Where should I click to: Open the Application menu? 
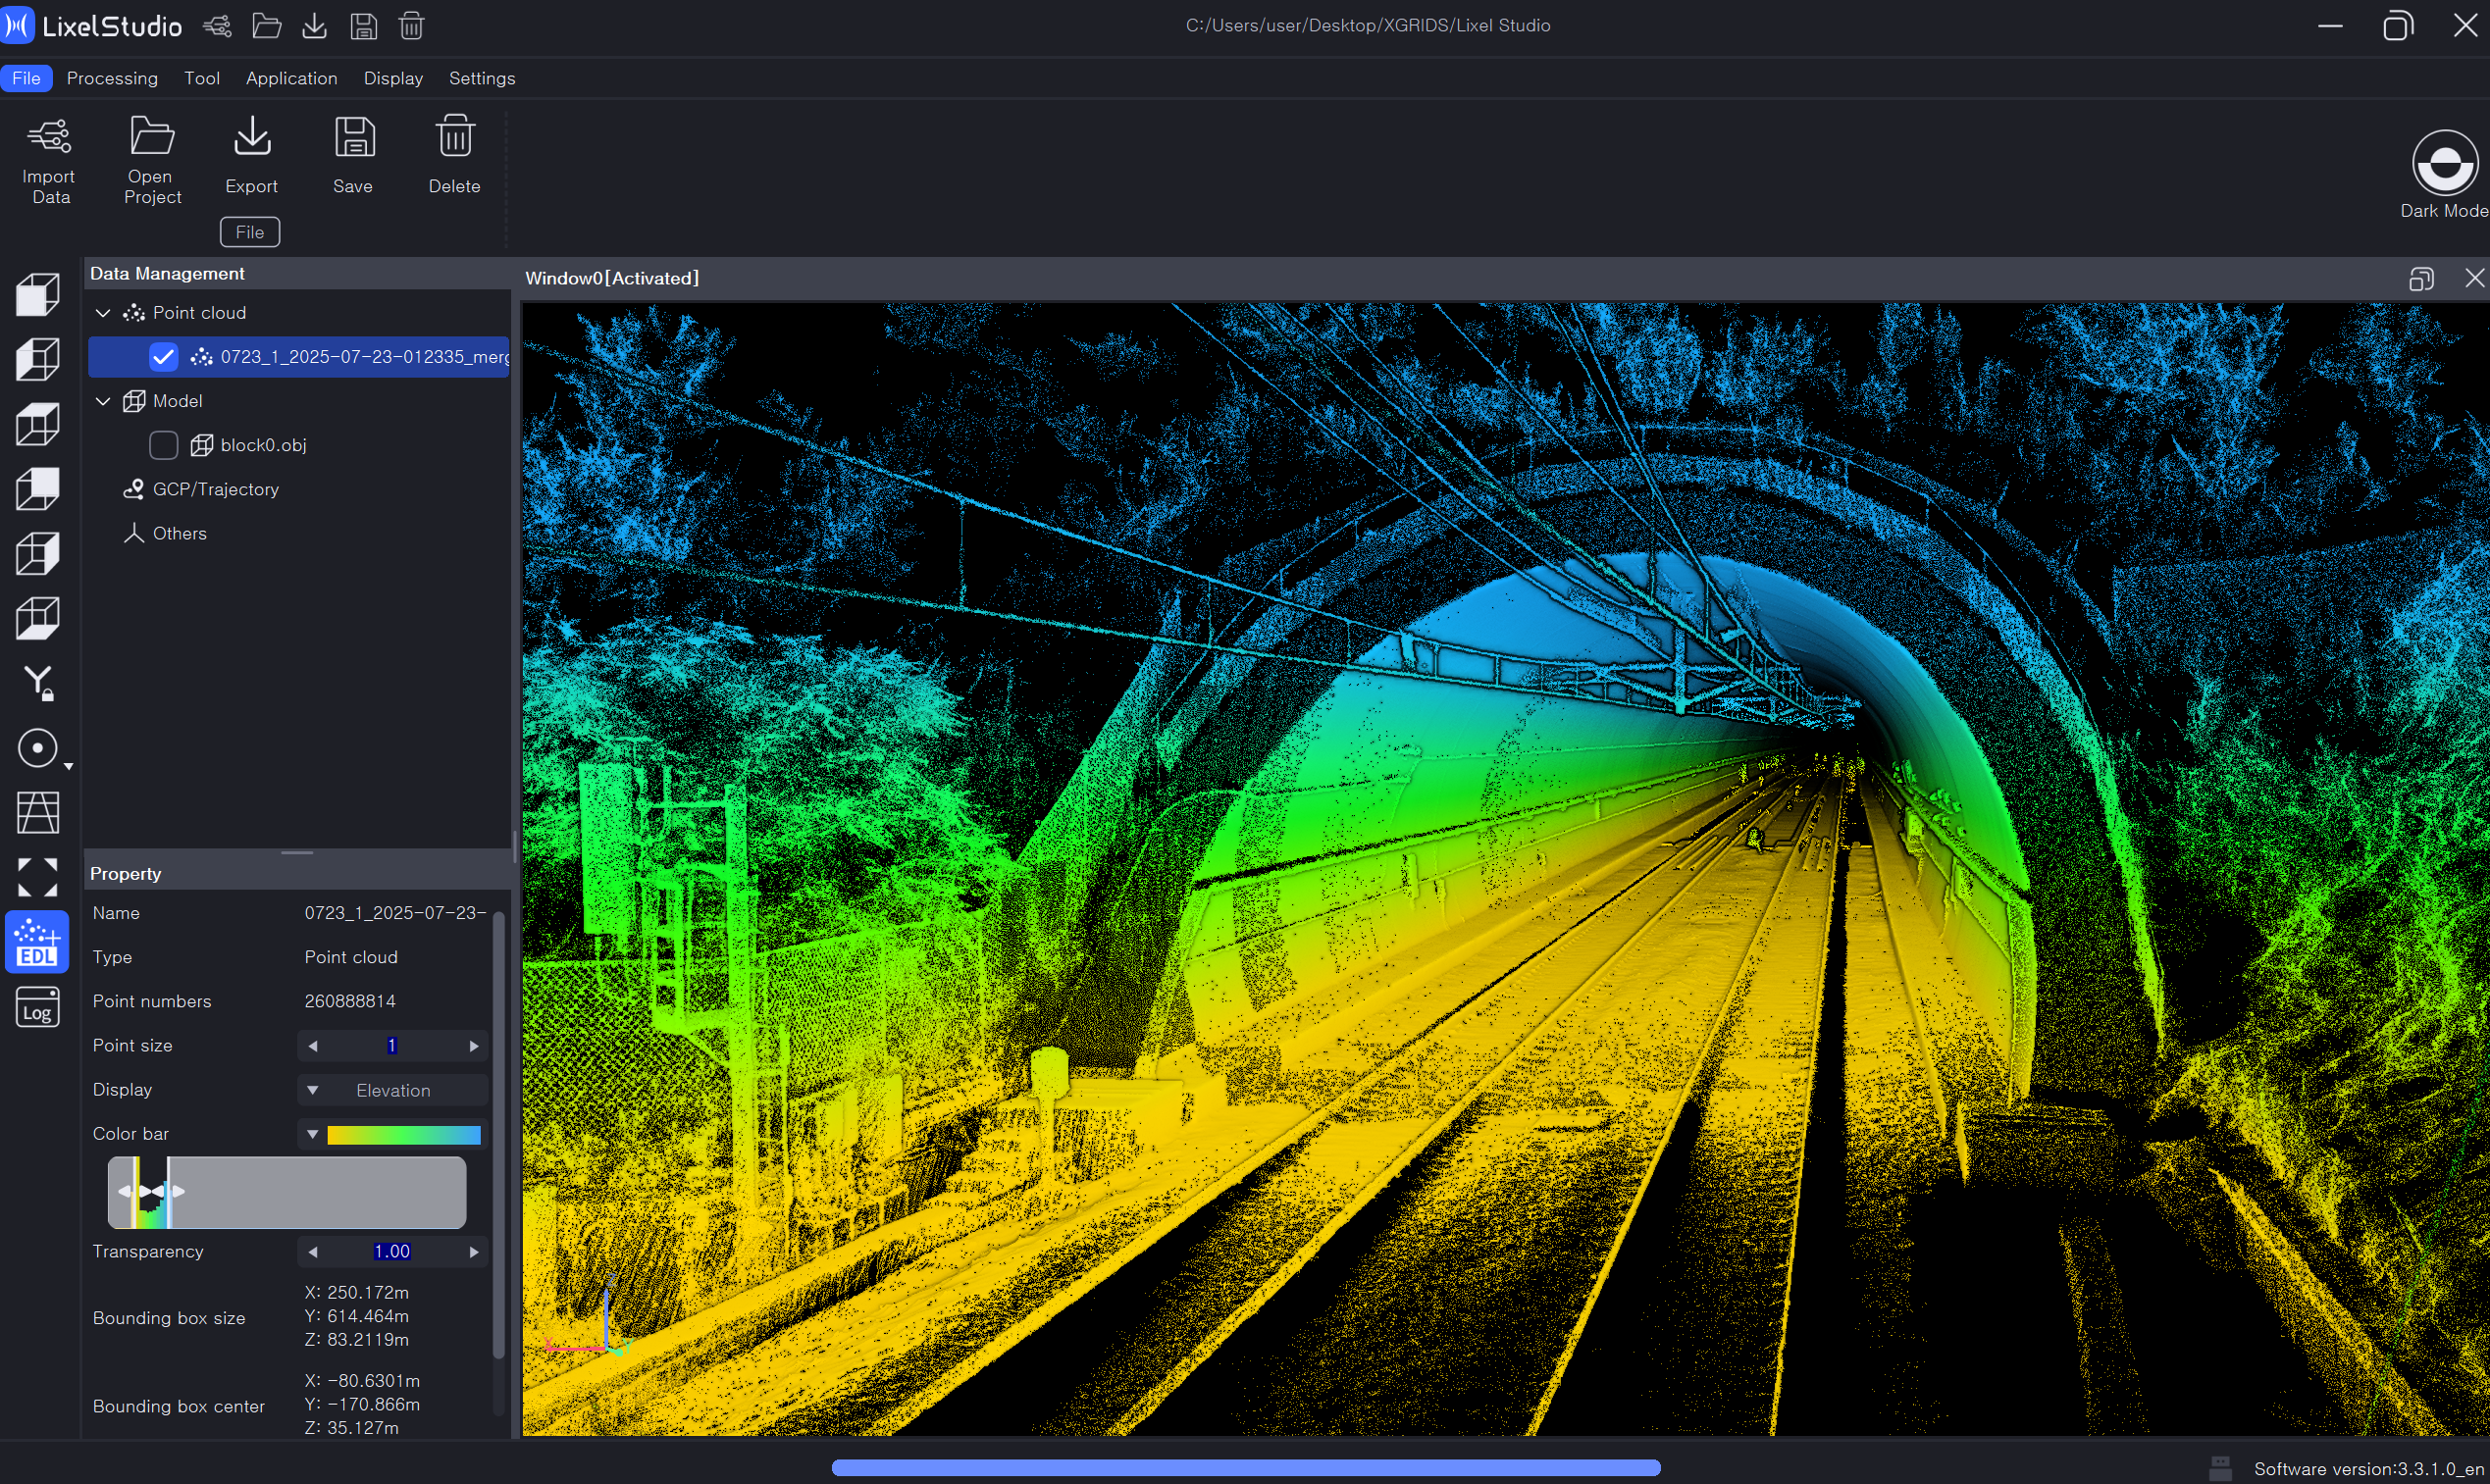tap(291, 78)
